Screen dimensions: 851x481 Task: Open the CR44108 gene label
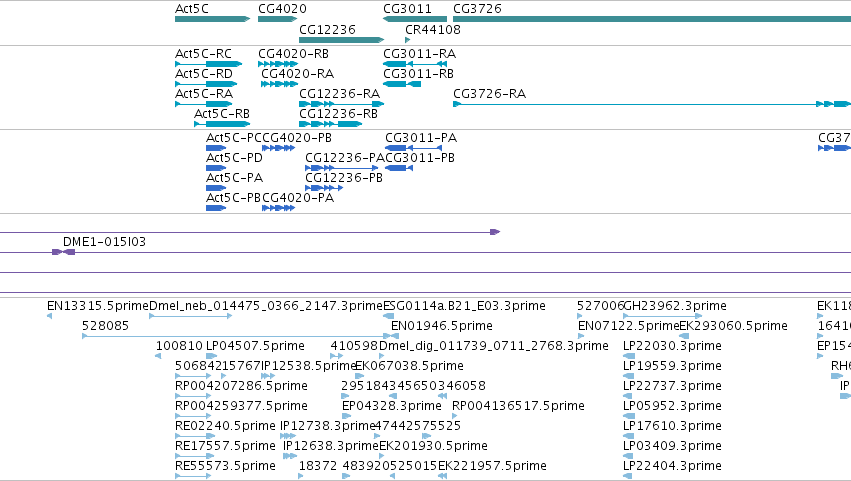click(433, 30)
